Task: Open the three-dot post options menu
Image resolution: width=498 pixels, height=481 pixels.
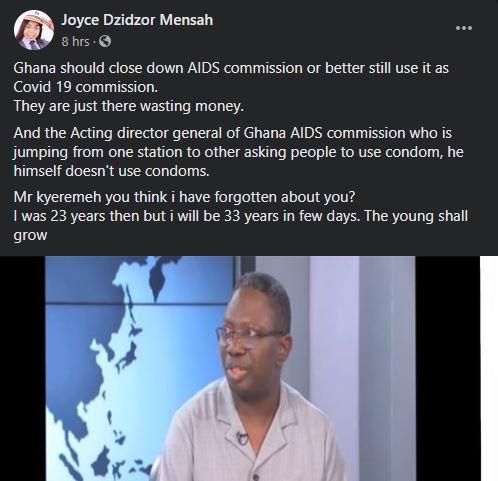Action: coord(464,28)
